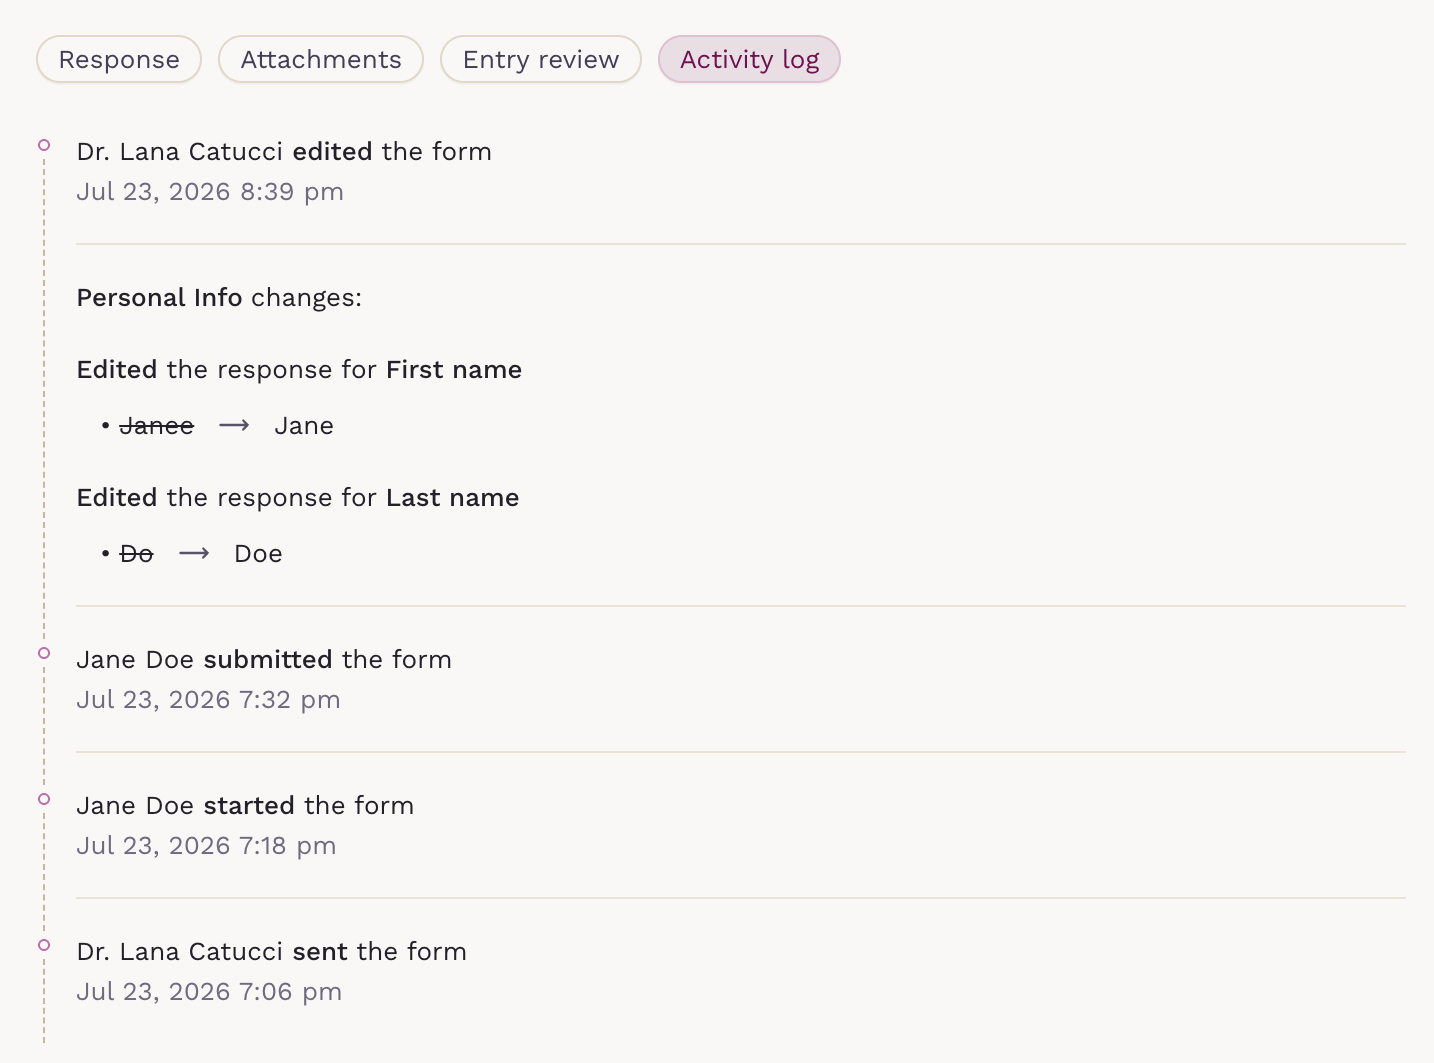Select the timeline dot next to Jane Doe started
The width and height of the screenshot is (1434, 1063).
point(44,799)
